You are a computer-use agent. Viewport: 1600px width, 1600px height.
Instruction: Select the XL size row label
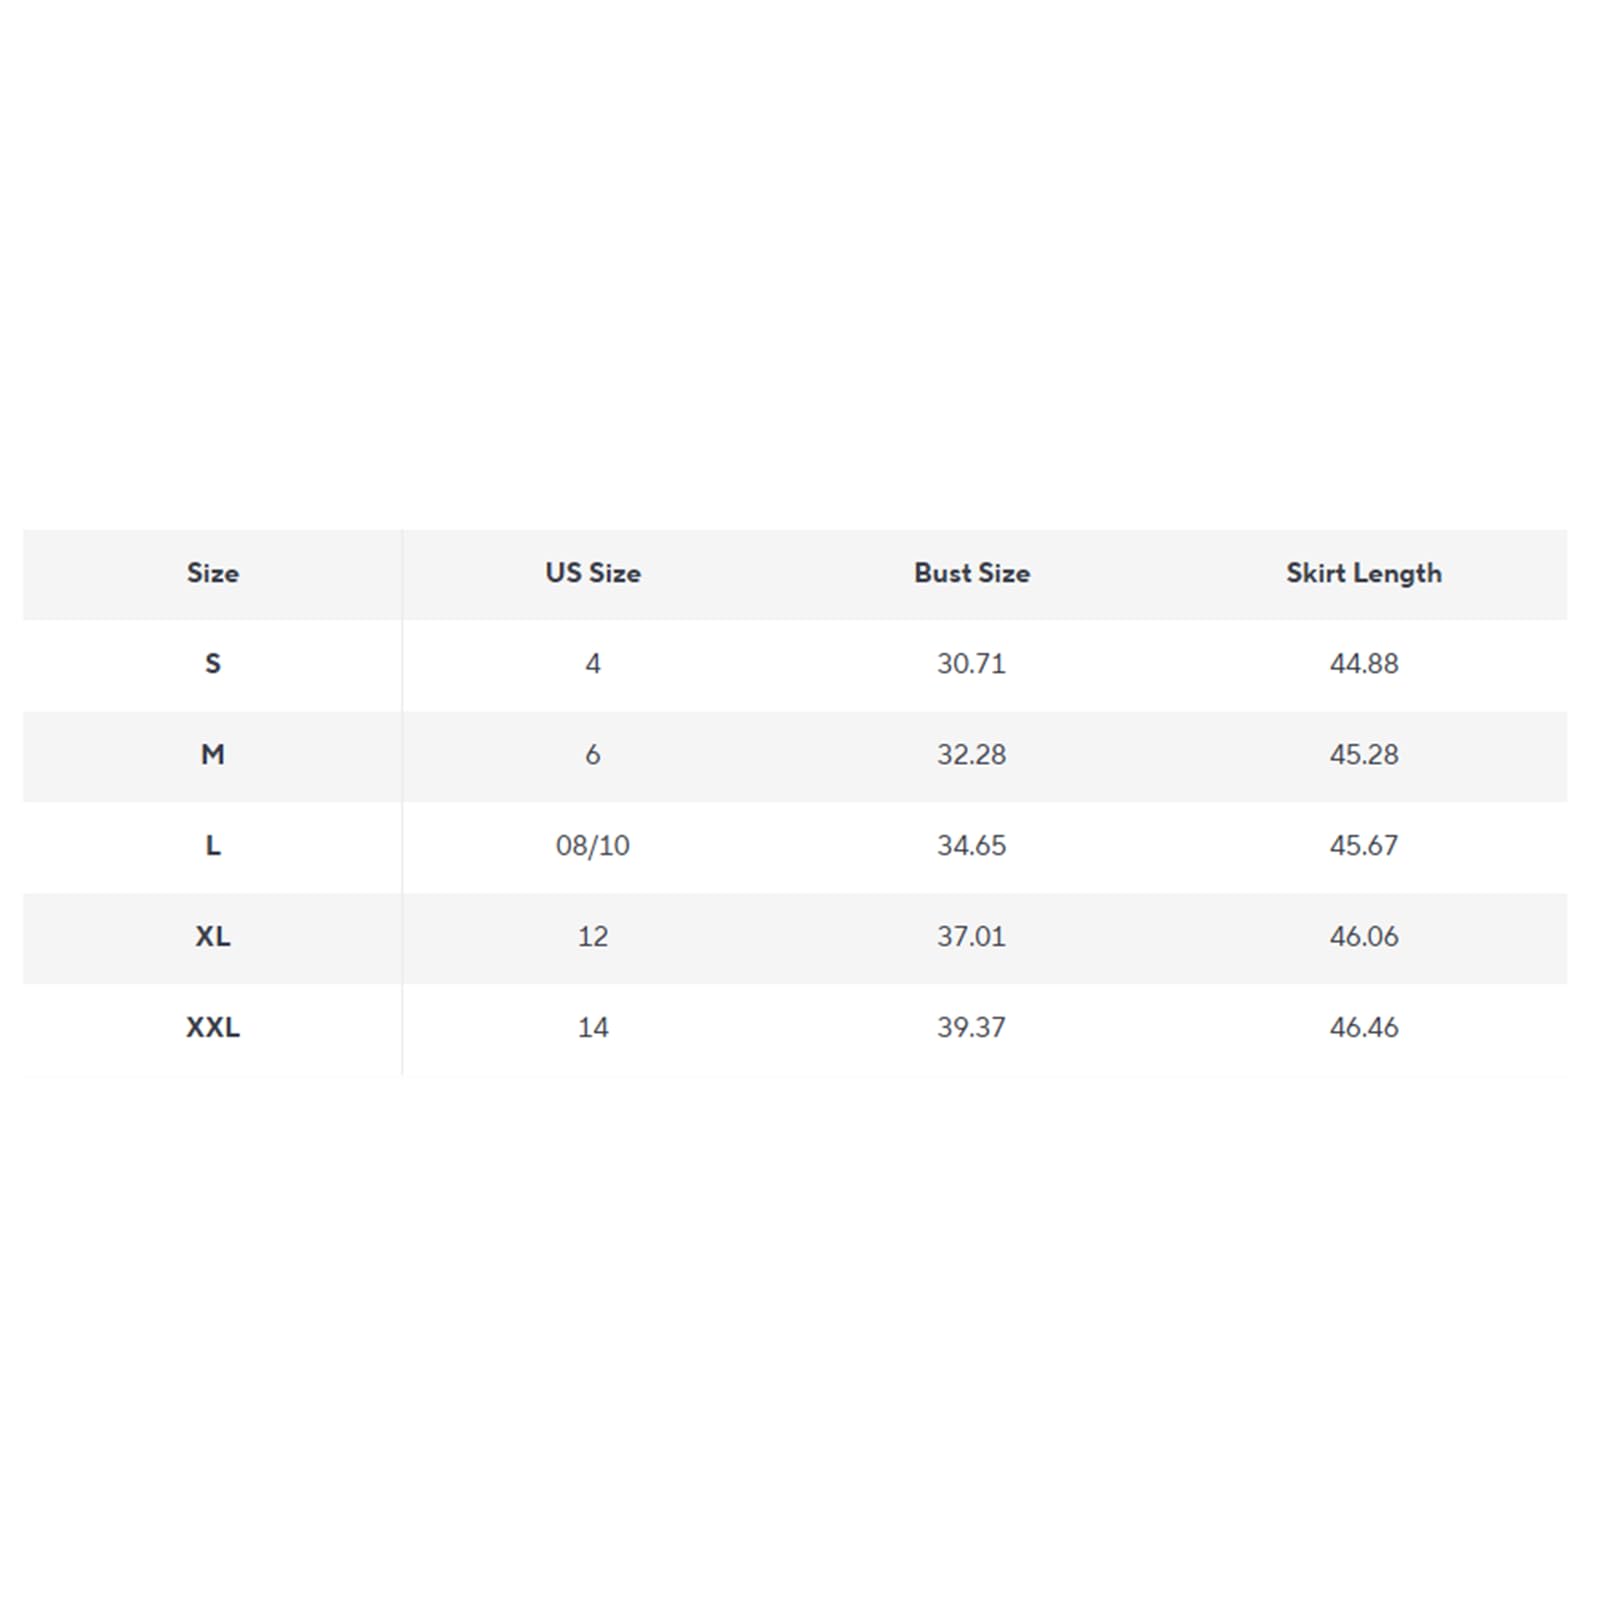213,937
